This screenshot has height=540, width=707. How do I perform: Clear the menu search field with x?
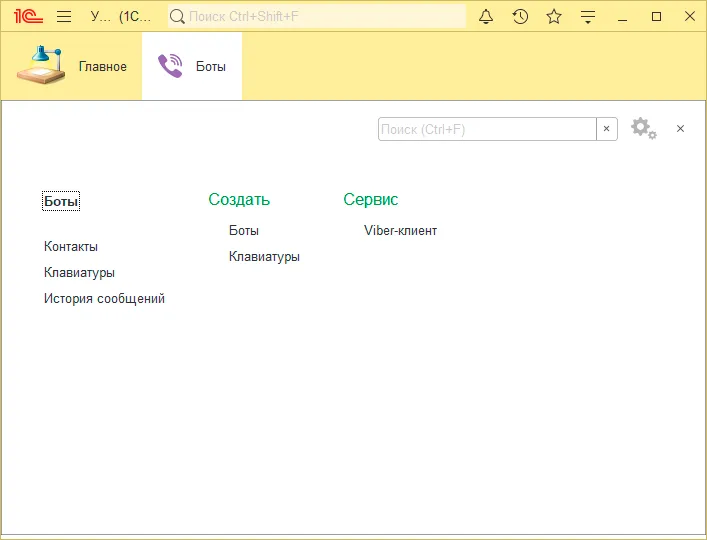606,129
